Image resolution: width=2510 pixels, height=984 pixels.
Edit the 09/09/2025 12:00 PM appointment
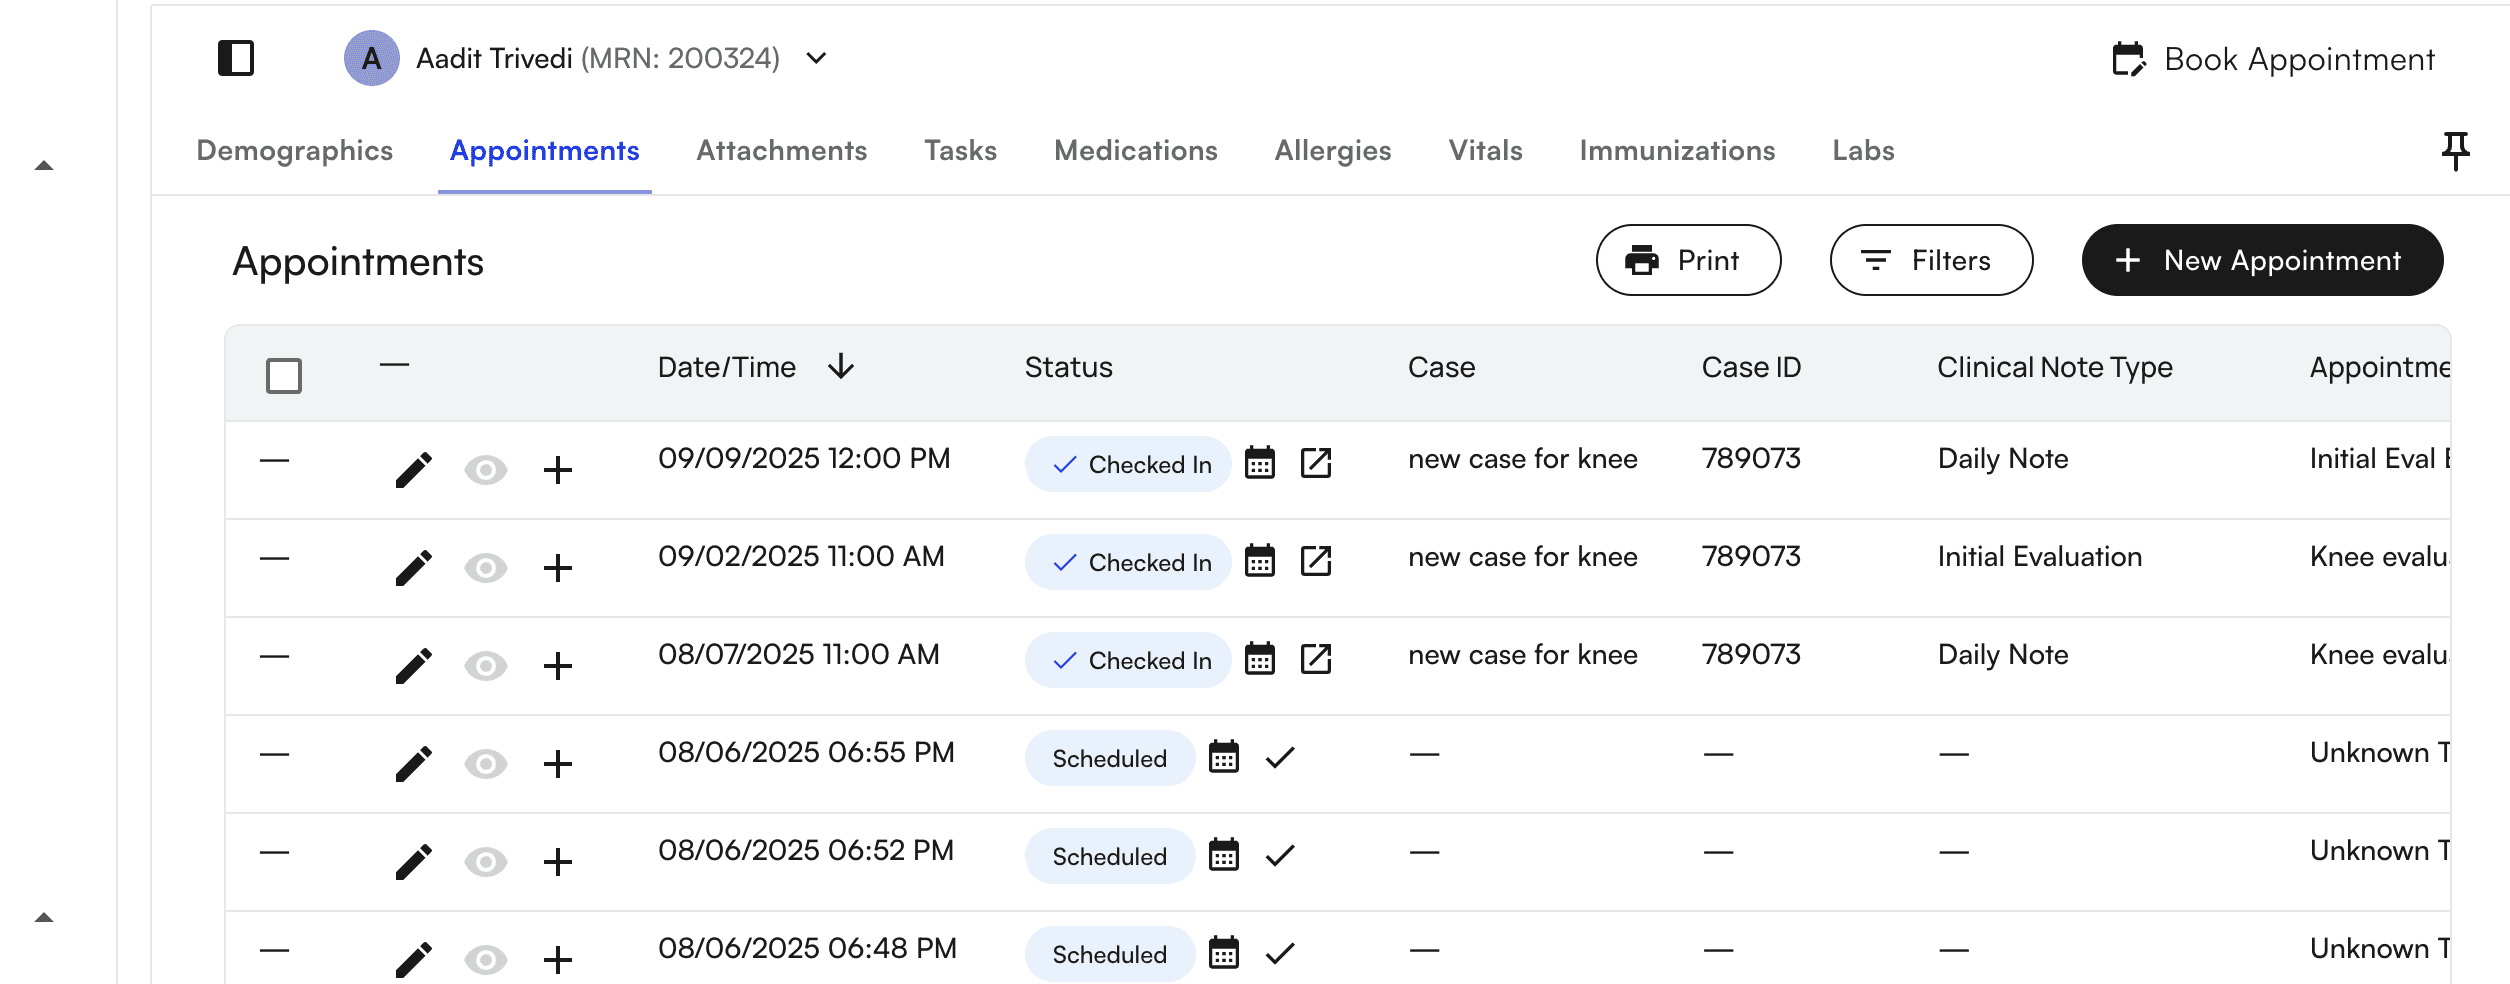click(x=413, y=469)
